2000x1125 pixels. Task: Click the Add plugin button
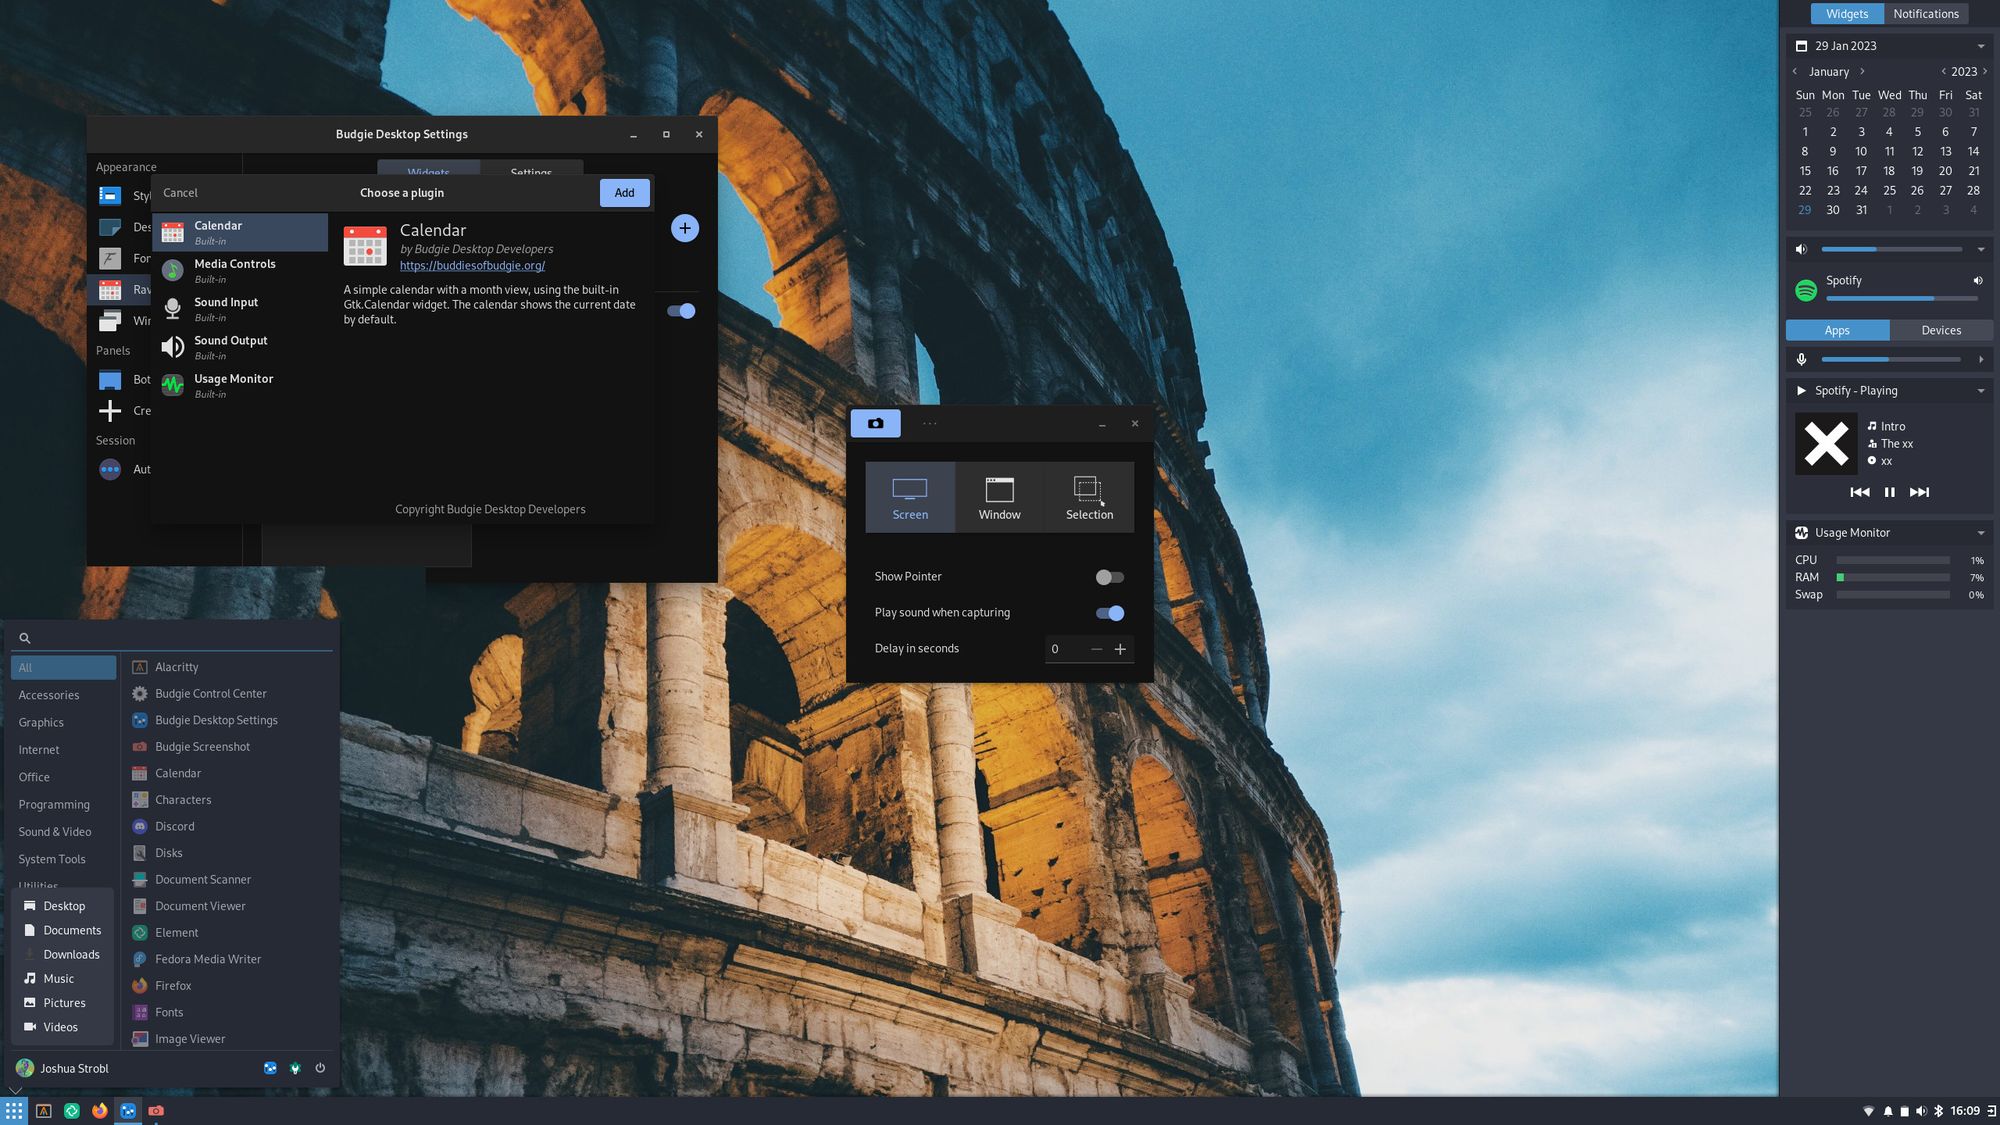tap(624, 192)
